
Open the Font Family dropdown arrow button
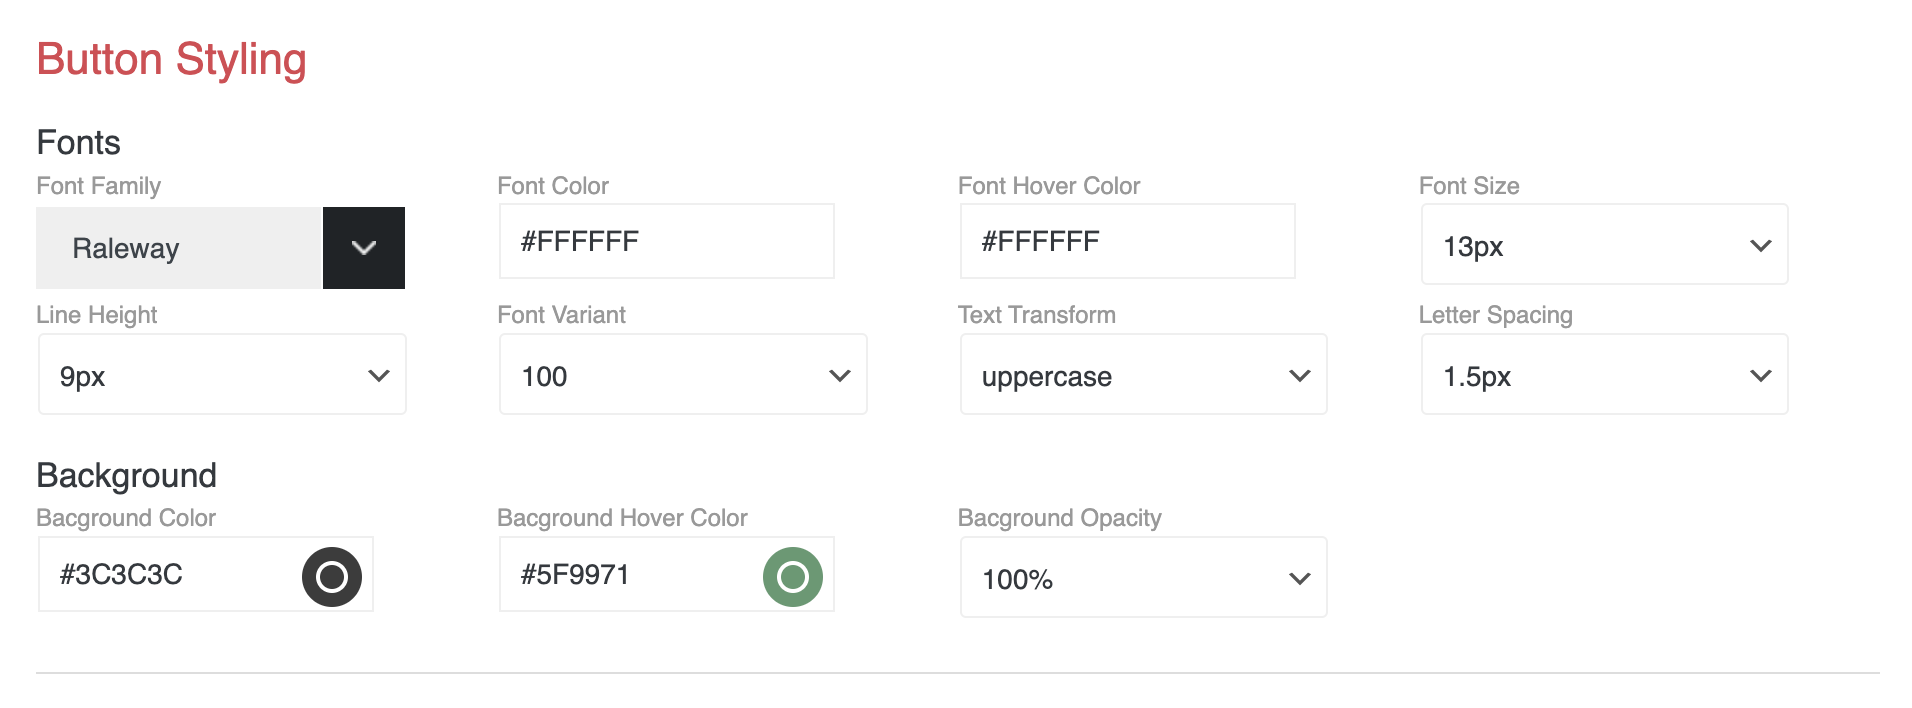pyautogui.click(x=364, y=248)
